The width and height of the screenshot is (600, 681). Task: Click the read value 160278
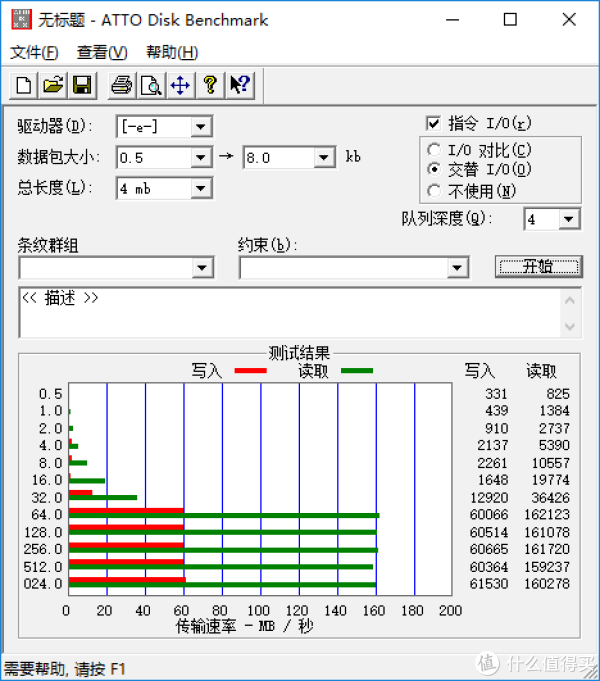point(547,584)
